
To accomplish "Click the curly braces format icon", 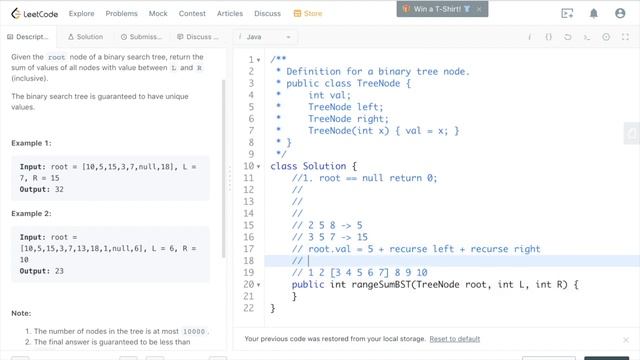I will (x=549, y=37).
